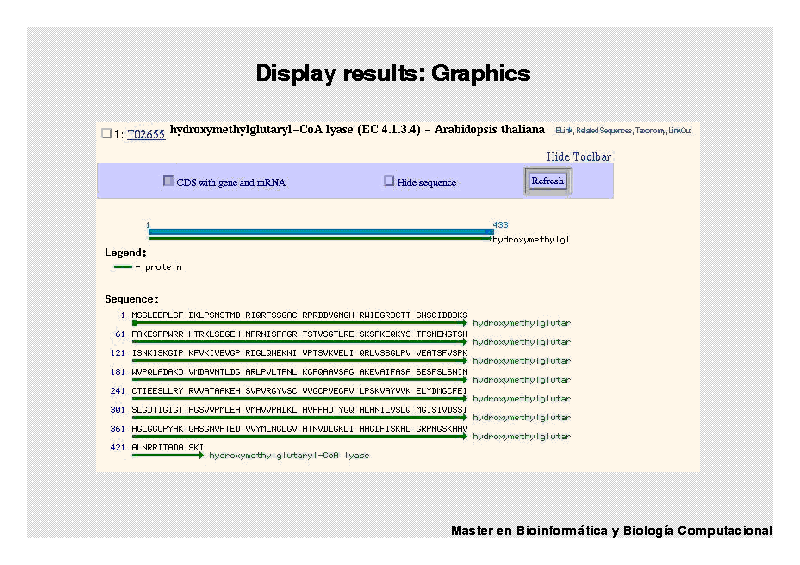Click the hydroxymethylglutar label on row 61
The image size is (800, 565).
[x=521, y=342]
